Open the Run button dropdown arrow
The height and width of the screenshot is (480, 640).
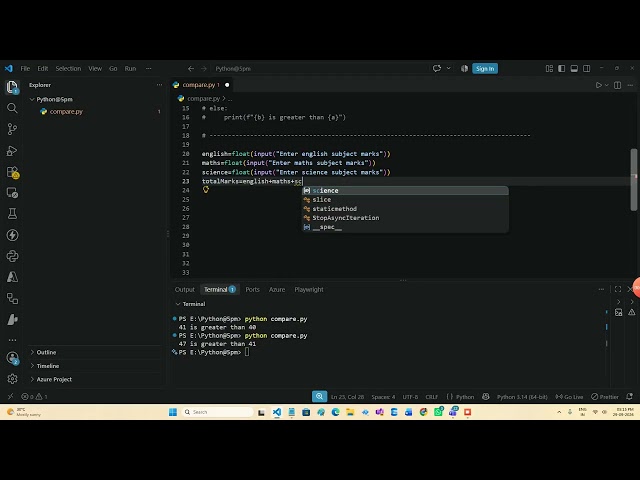point(607,85)
